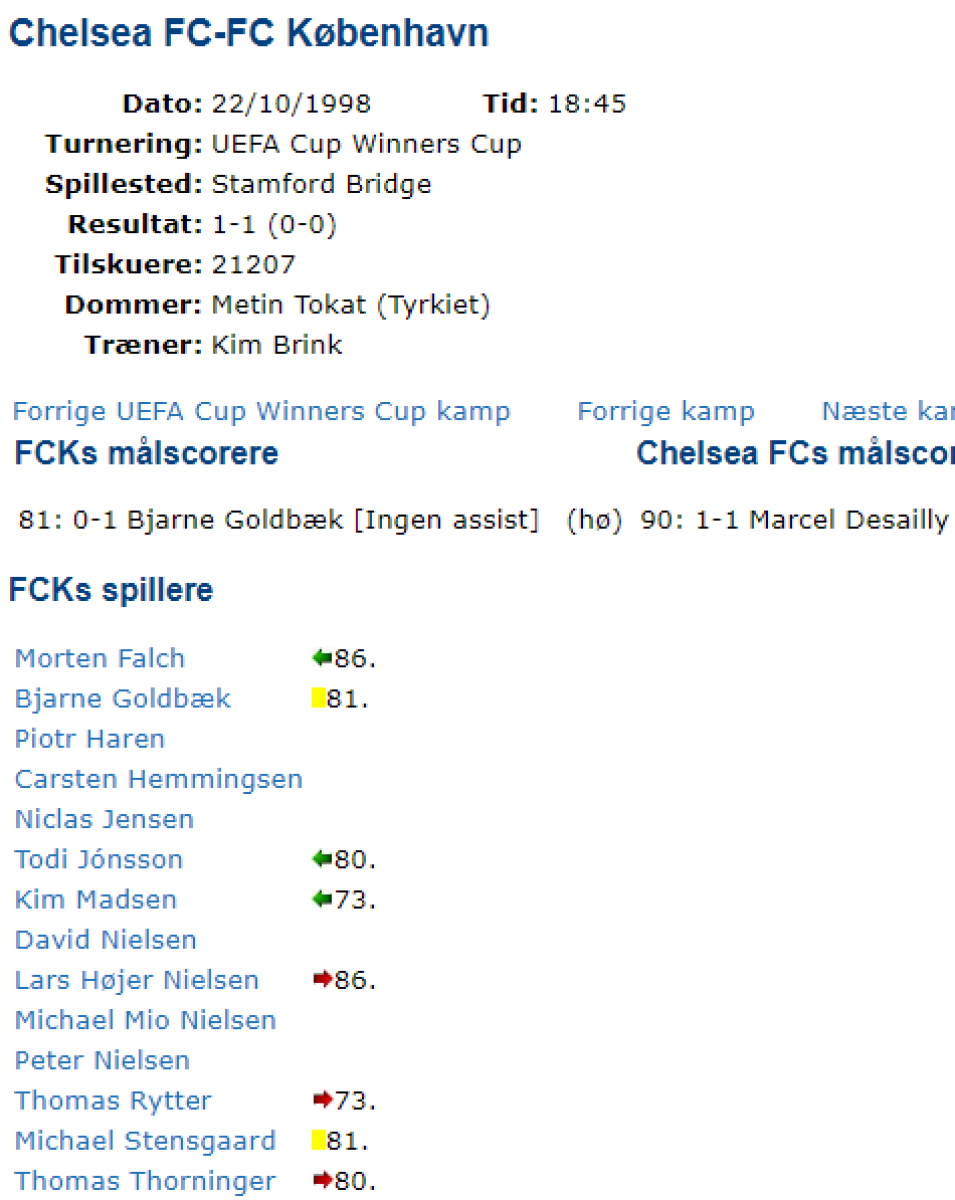Click red arrow icon beside Thomas Thorninger
Viewport: 955px width, 1200px height.
tap(321, 1181)
